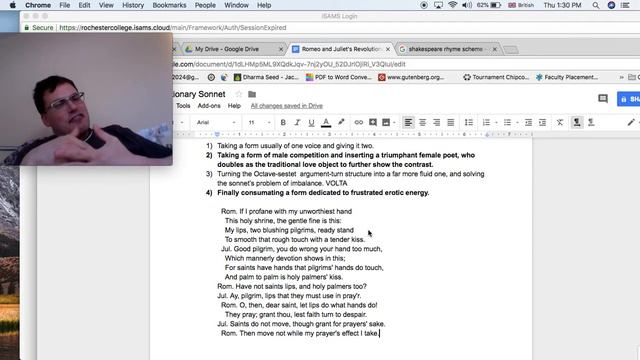Viewport: 640px width, 360px height.
Task: Toggle underline formatting
Action: click(x=311, y=122)
